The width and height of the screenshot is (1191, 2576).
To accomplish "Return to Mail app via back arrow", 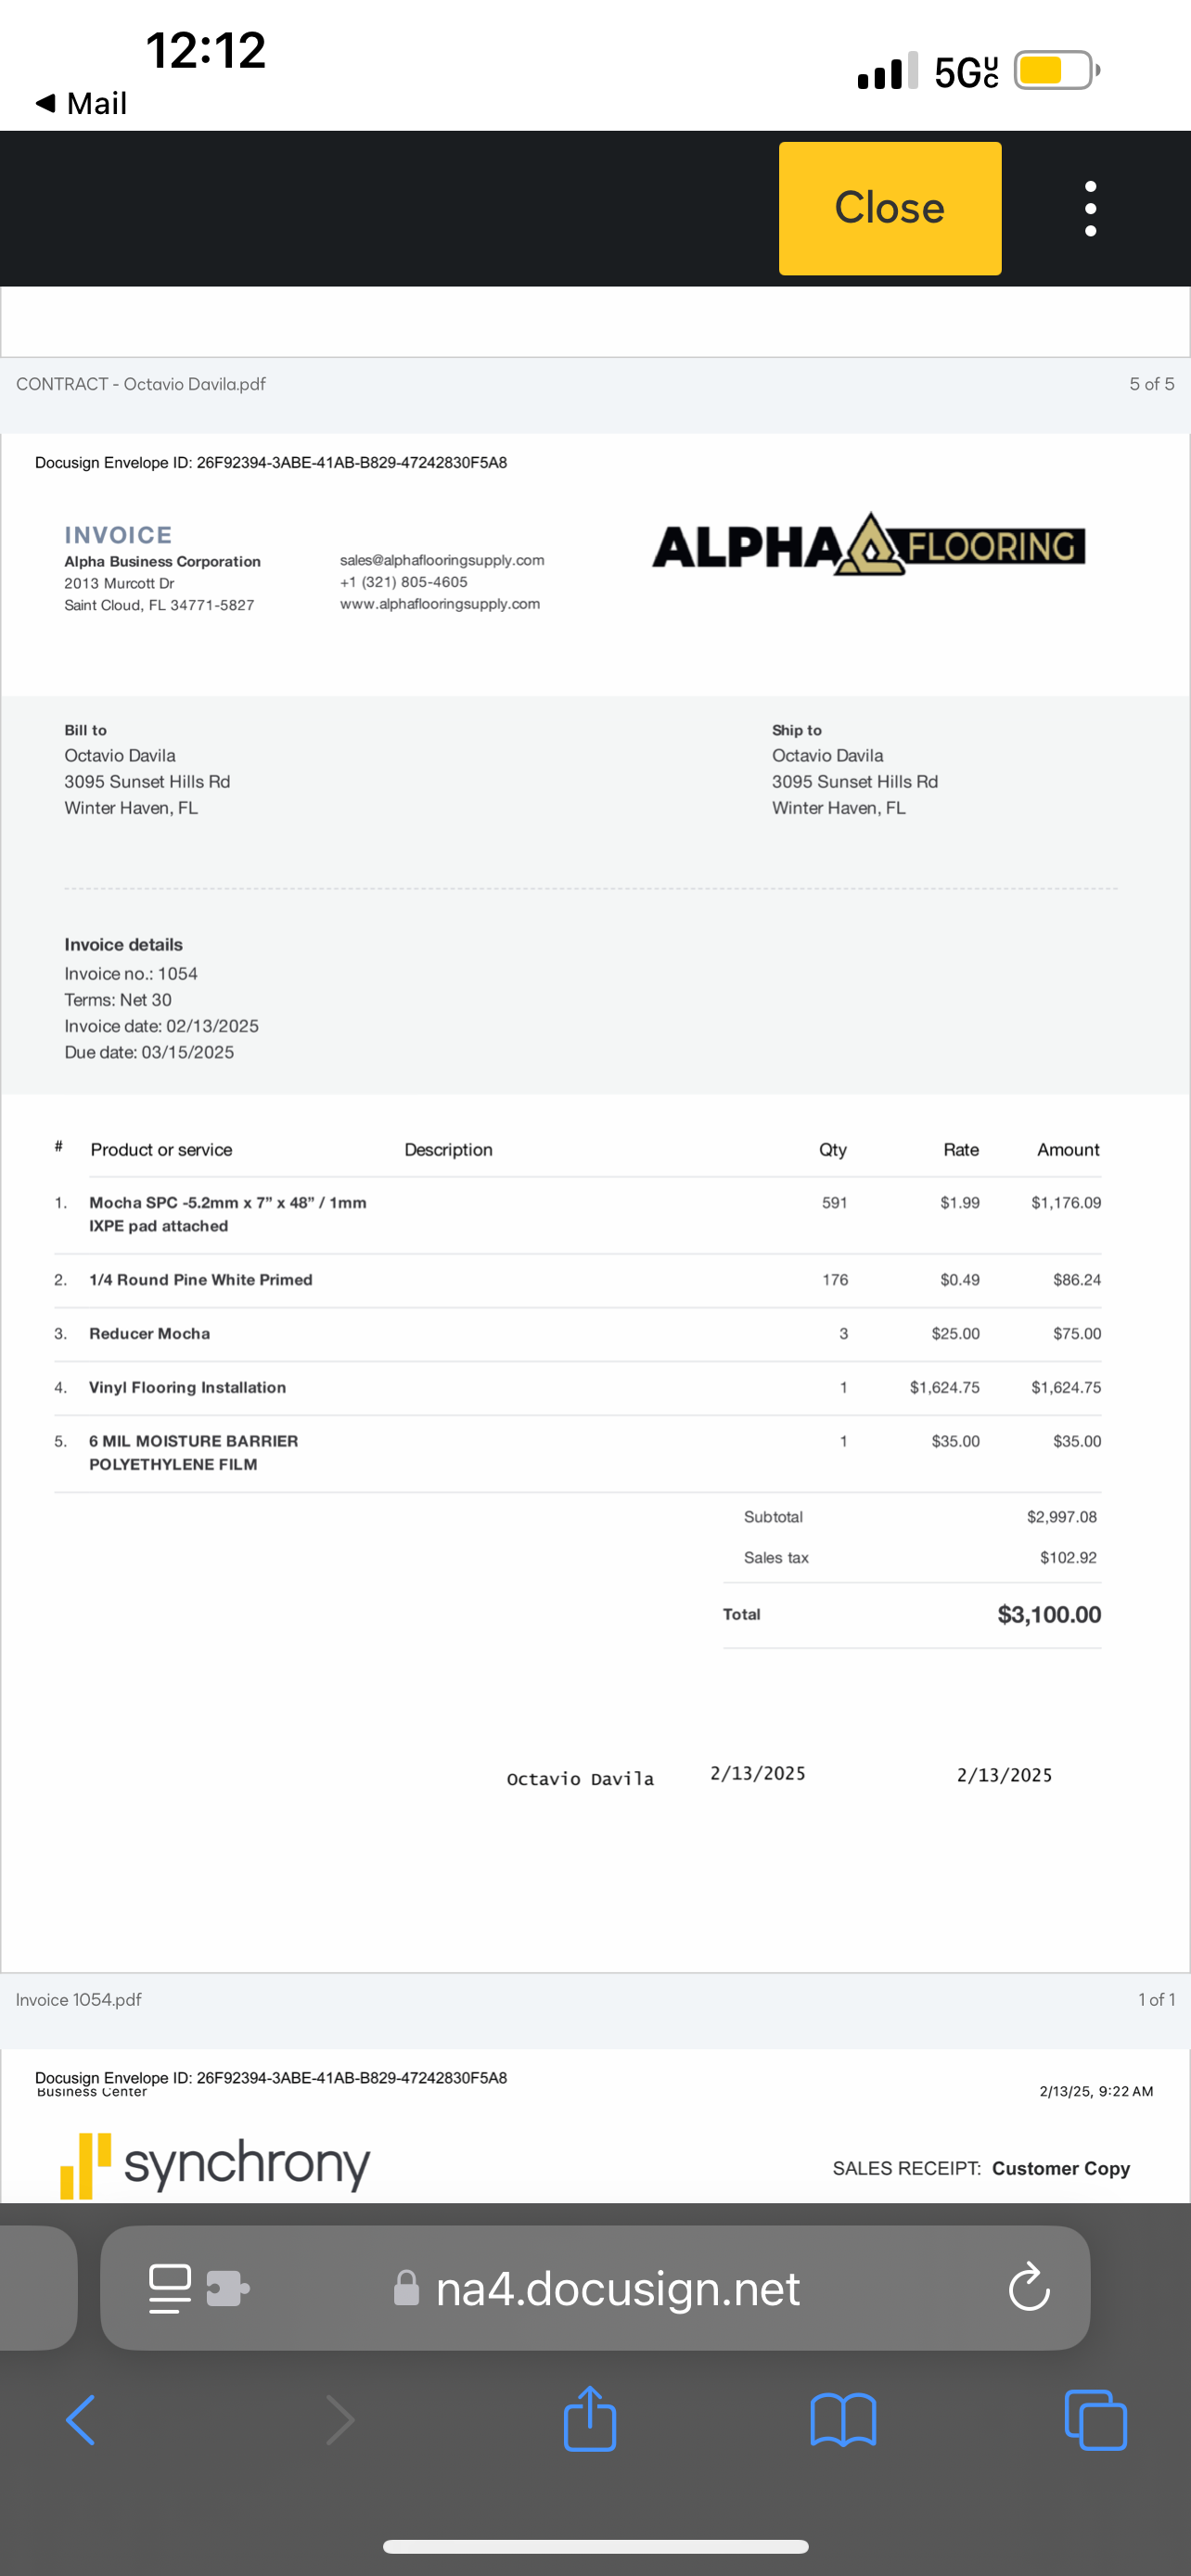I will coord(80,103).
